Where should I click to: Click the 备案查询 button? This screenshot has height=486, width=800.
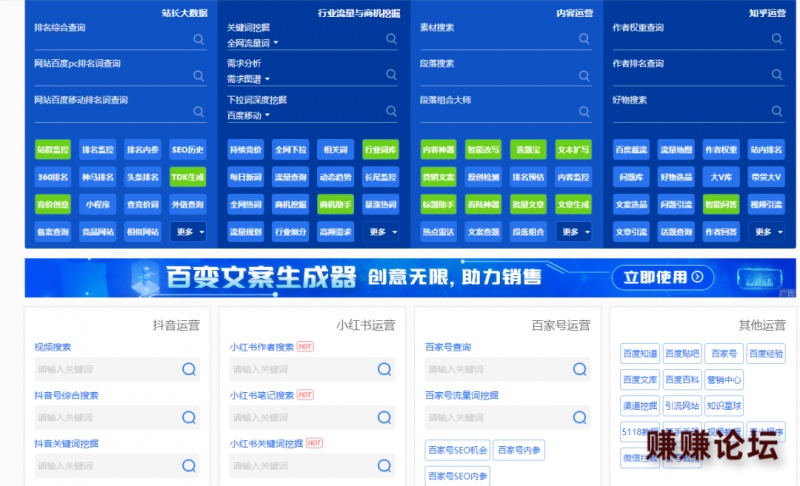pos(53,232)
